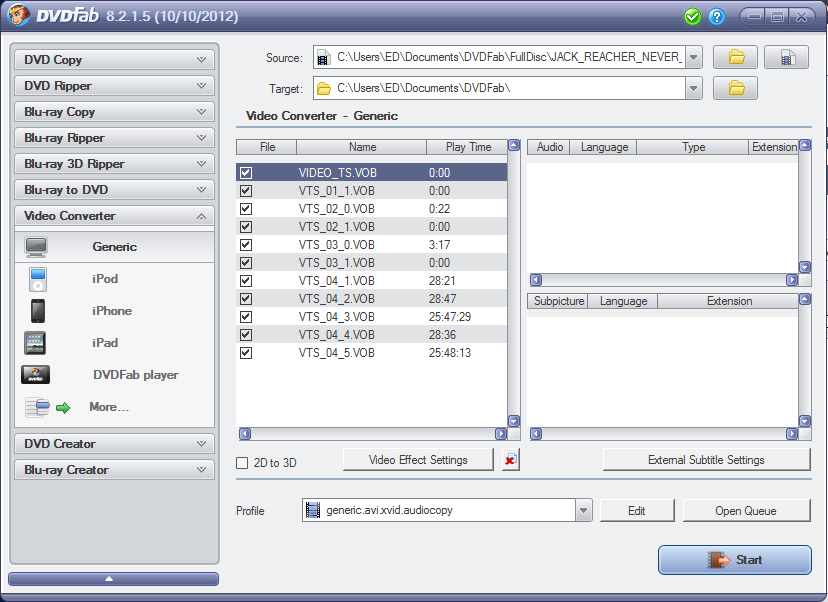Open External Subtitle Settings

click(706, 460)
